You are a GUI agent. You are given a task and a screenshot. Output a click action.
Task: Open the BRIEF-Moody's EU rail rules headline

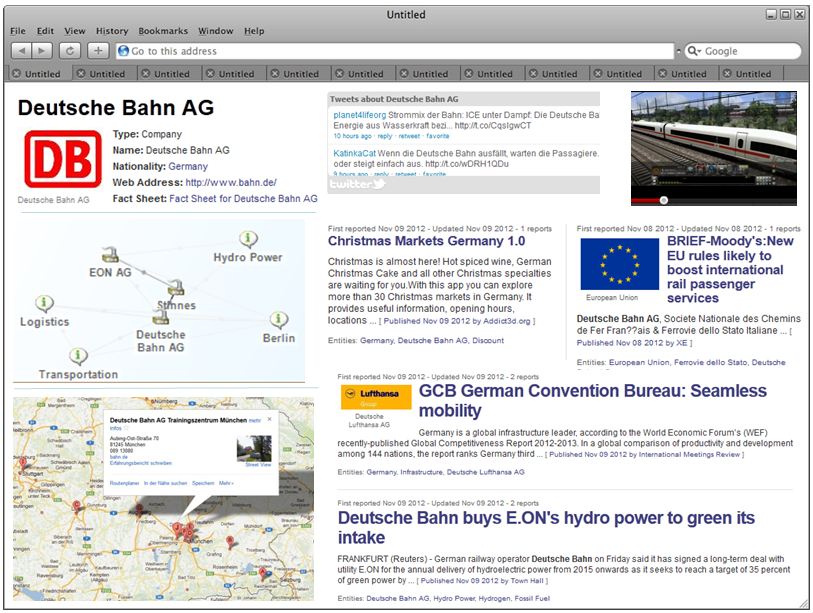coord(730,270)
